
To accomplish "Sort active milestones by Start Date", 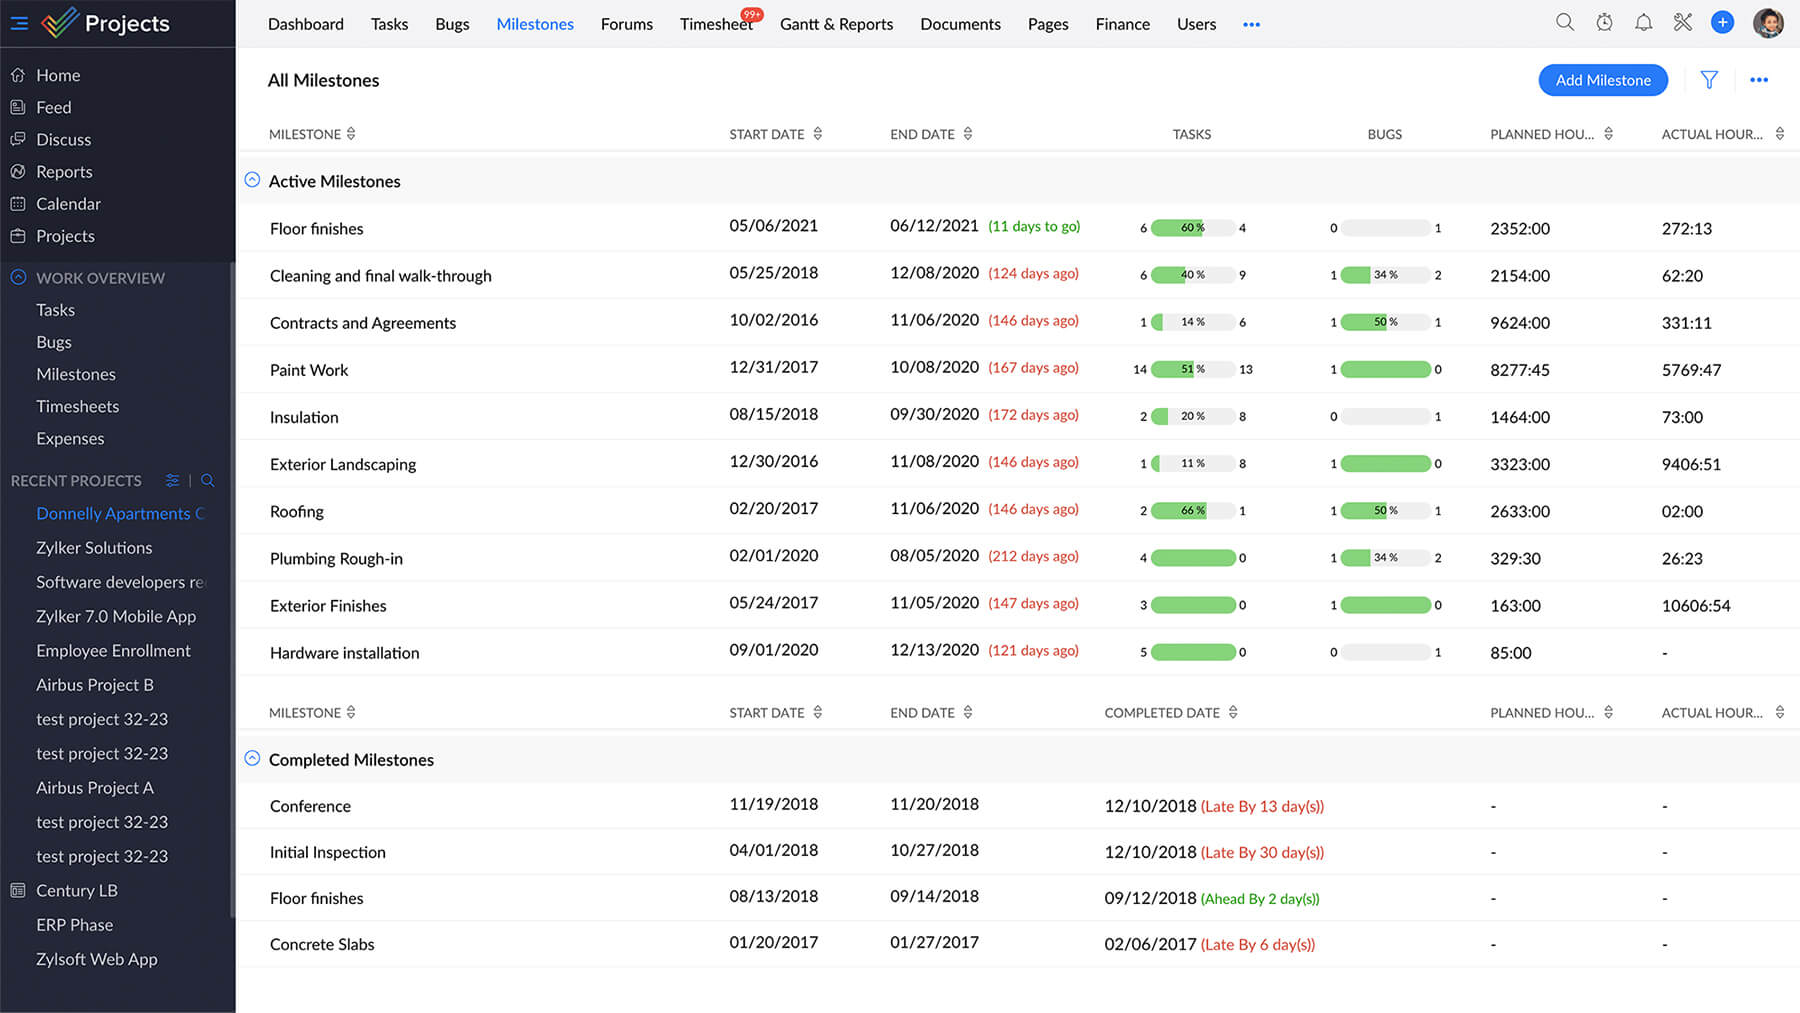I will point(817,134).
